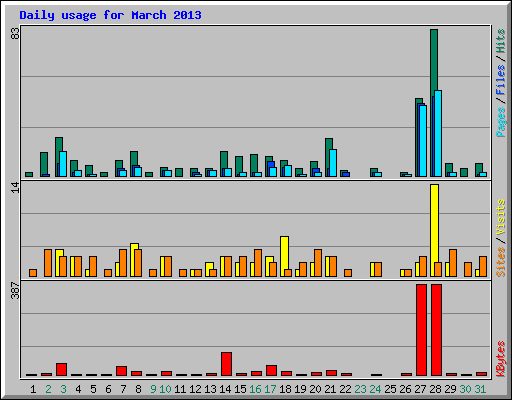The image size is (512, 400).
Task: Select the day '4' label on the x-axis
Action: tap(78, 389)
